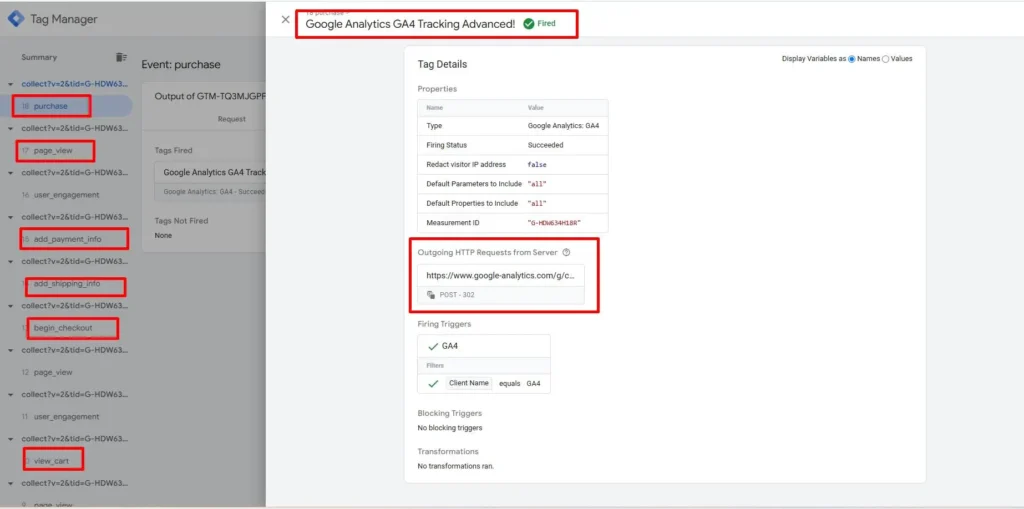
Task: Click the checkmark icon next to GA4 trigger
Action: (432, 346)
